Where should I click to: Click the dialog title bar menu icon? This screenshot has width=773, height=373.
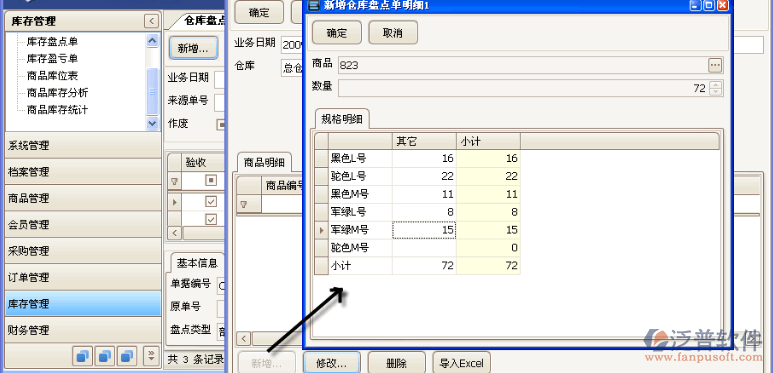tap(313, 6)
